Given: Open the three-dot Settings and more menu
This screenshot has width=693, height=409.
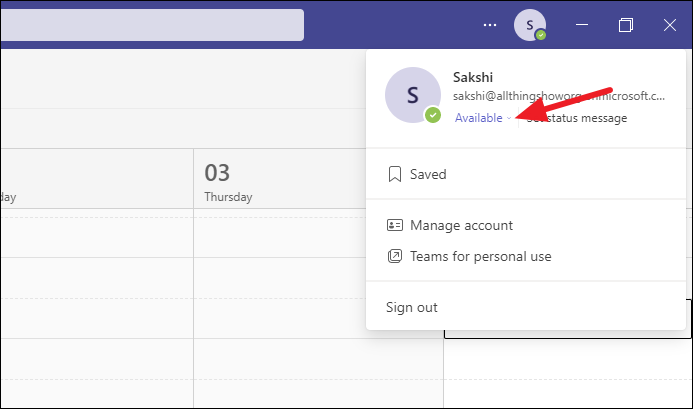Looking at the screenshot, I should click(x=490, y=25).
